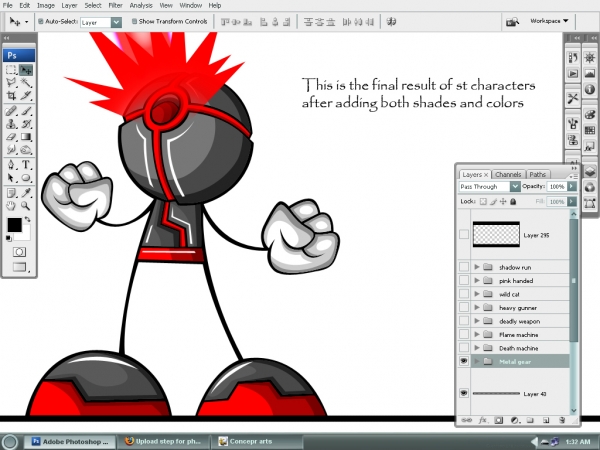600x450 pixels.
Task: Open the Pass Through blend mode dropdown
Action: [x=515, y=186]
